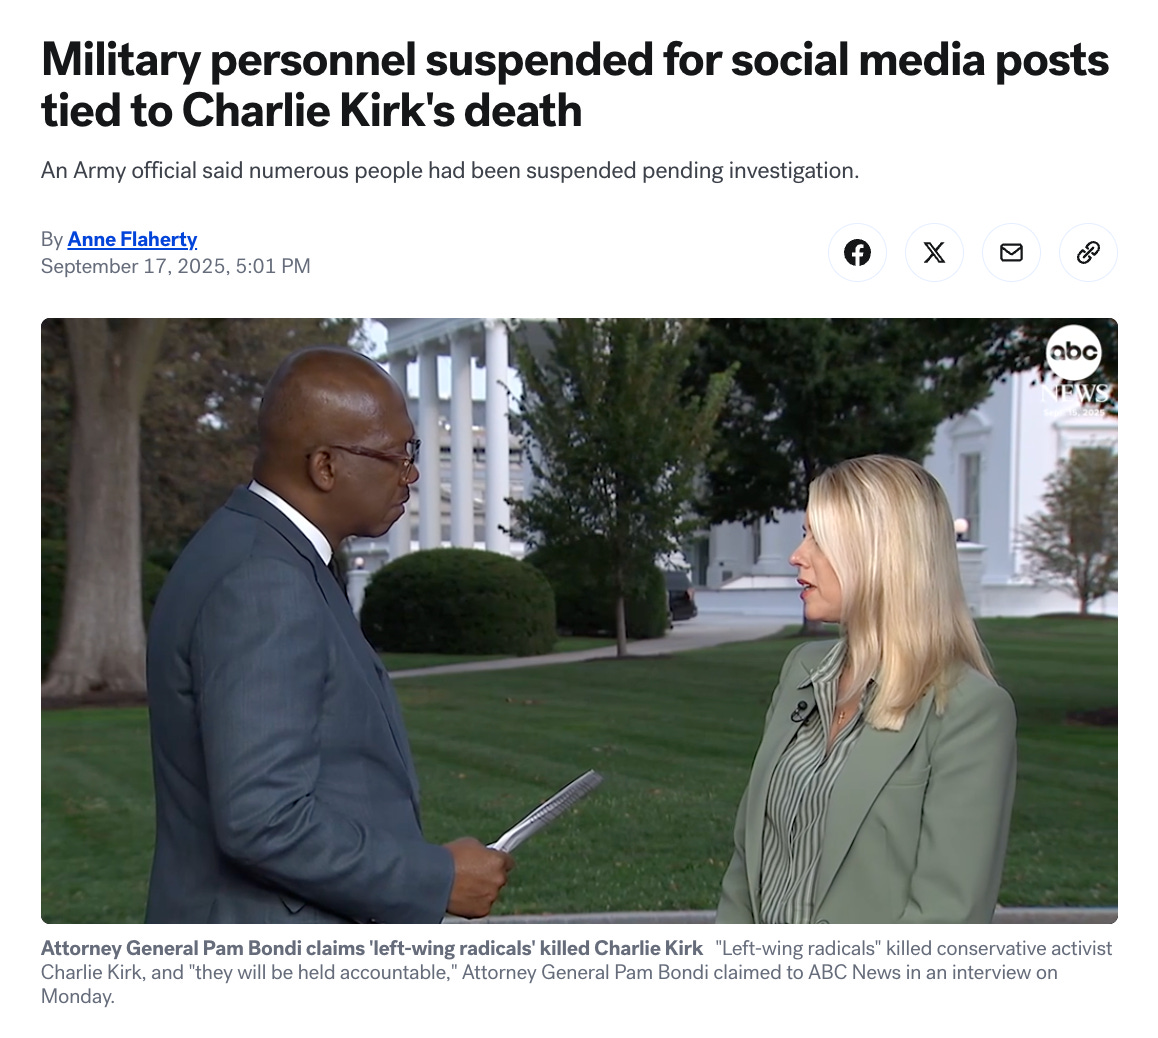Click the lapel microphone on the green blazer
This screenshot has height=1038, width=1158.
coord(801,711)
